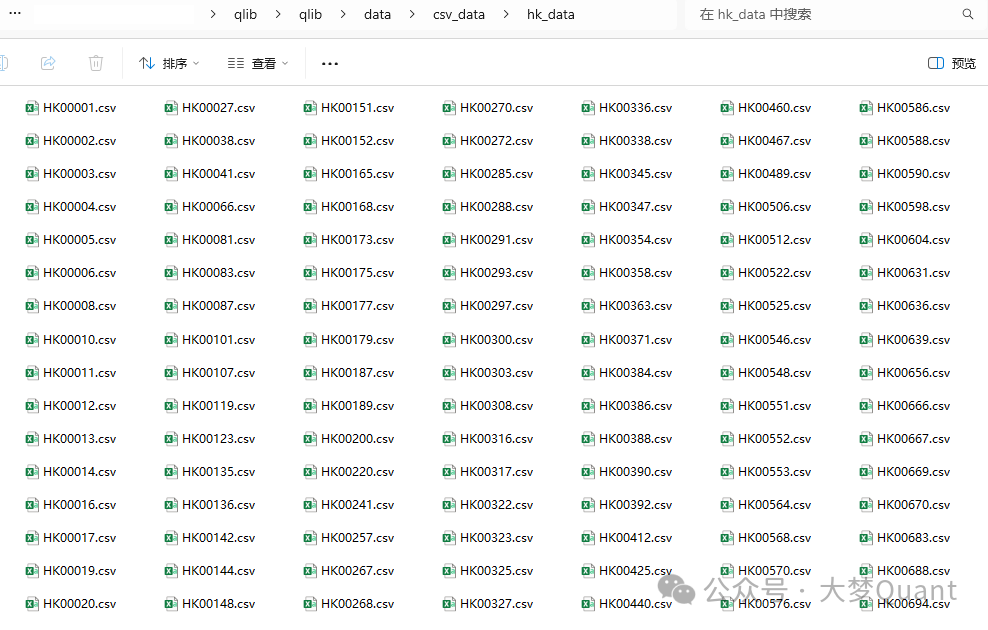Select the file name HK00546.csv
Screen dimensions: 988x630
(x=774, y=340)
